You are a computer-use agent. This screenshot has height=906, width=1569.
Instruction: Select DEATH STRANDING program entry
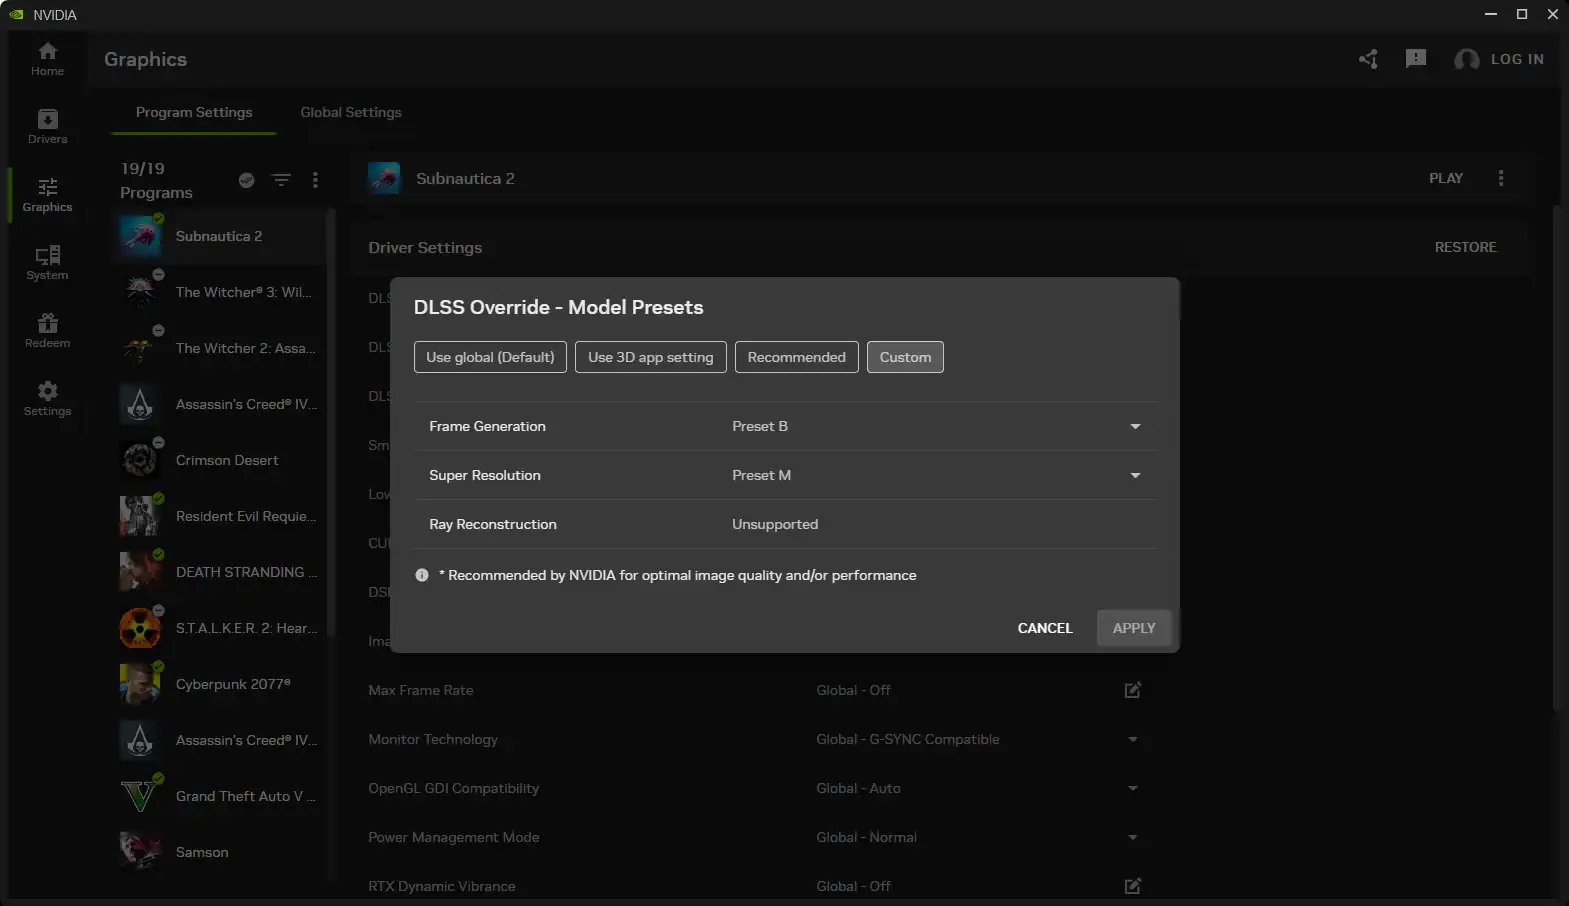click(221, 572)
